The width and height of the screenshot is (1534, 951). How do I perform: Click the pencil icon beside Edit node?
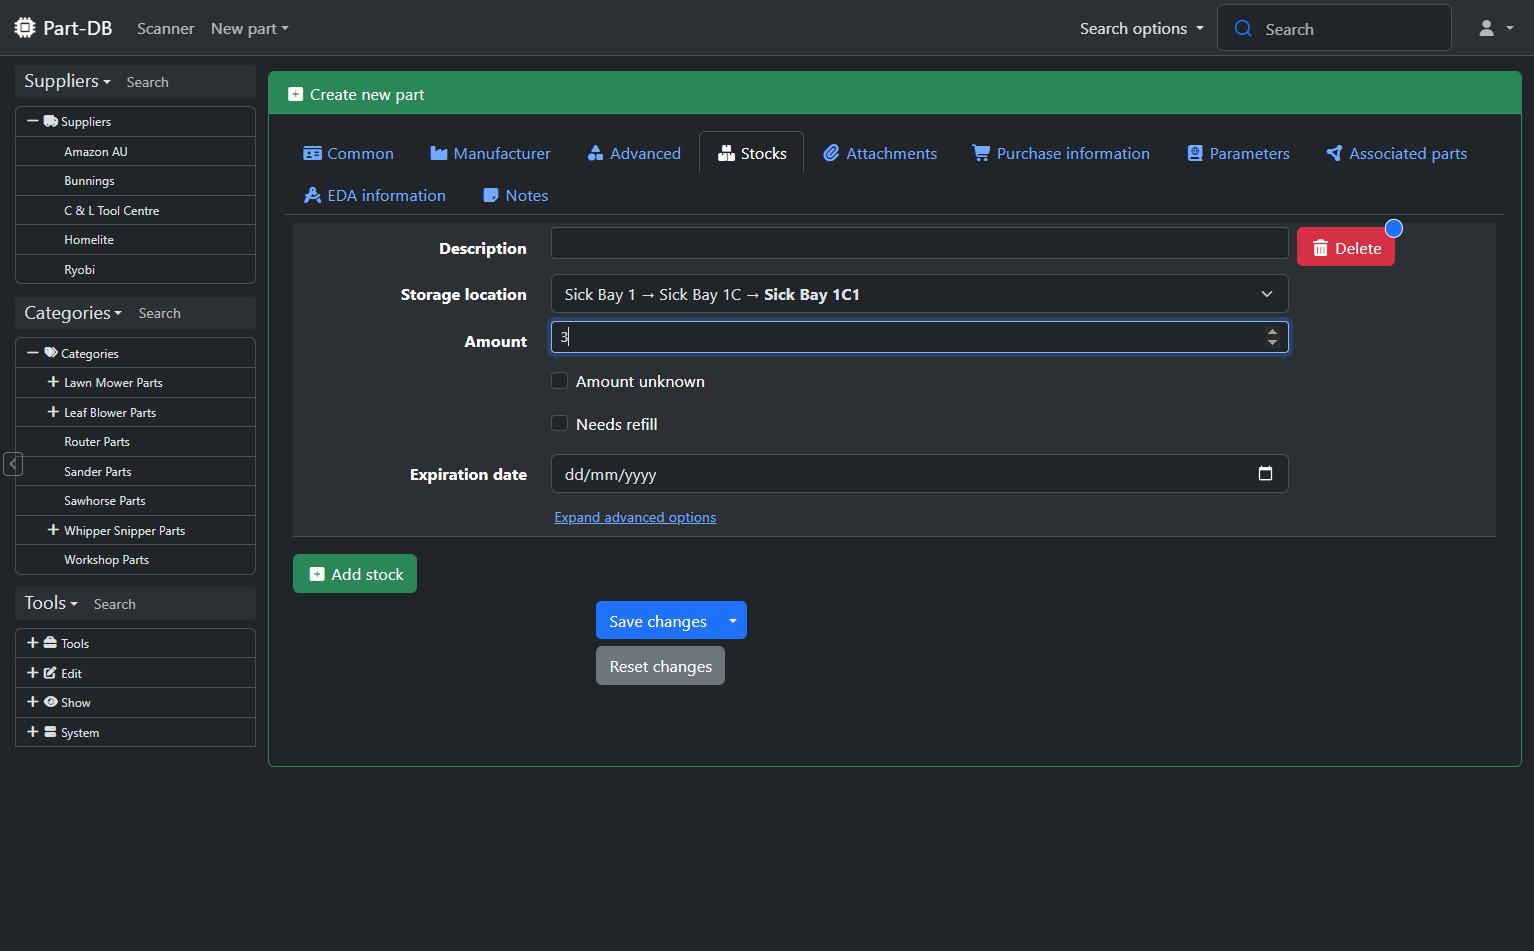pos(50,673)
